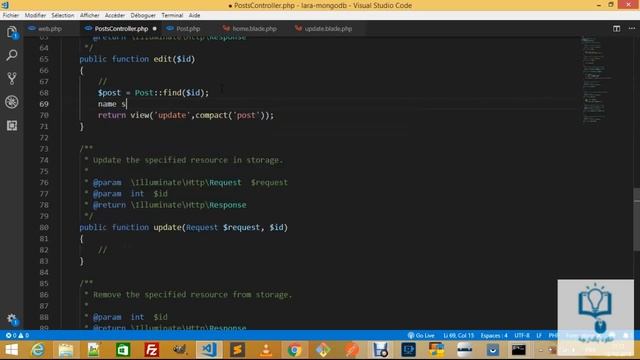Viewport: 640px width, 360px height.
Task: Click the VS Code logo in title bar
Action: (x=5, y=5)
